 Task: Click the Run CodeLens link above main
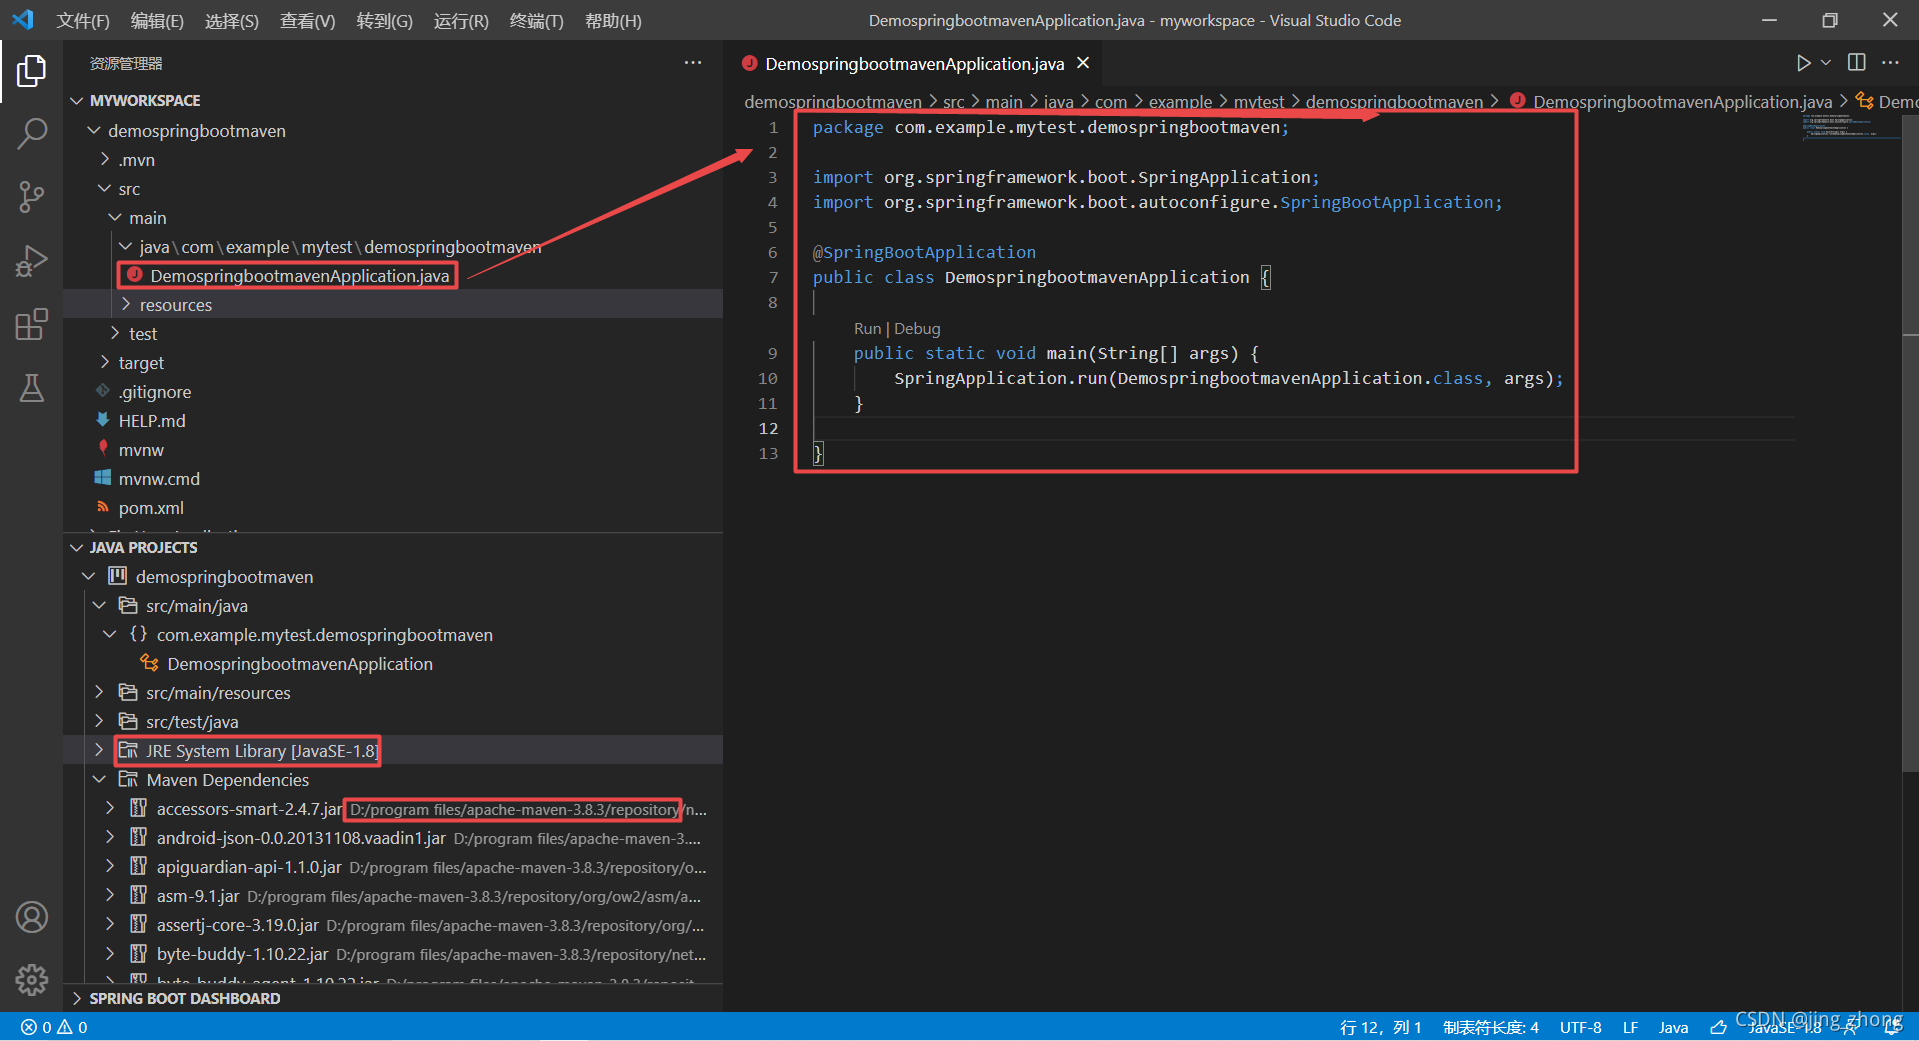867,329
